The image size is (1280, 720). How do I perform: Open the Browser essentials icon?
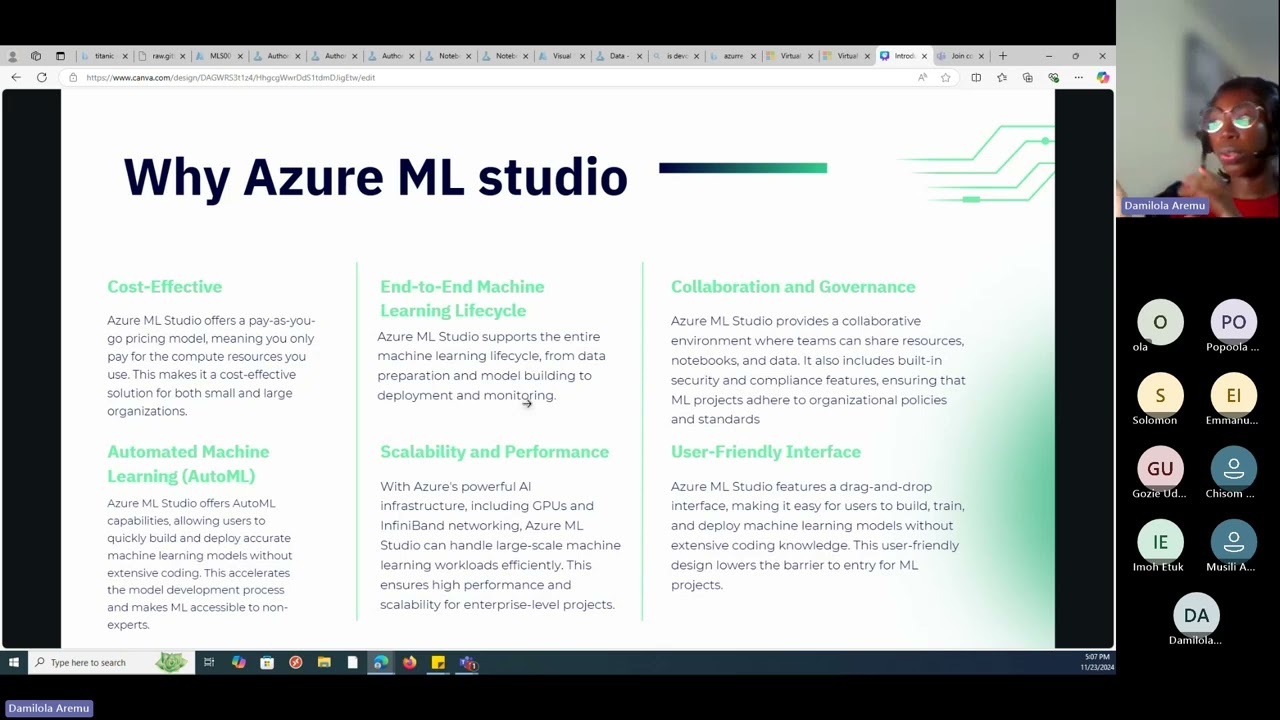(x=1053, y=77)
